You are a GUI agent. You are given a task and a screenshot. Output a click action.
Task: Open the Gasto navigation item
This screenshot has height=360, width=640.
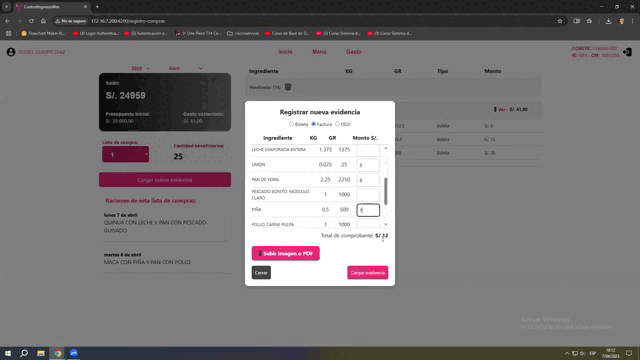tap(353, 52)
